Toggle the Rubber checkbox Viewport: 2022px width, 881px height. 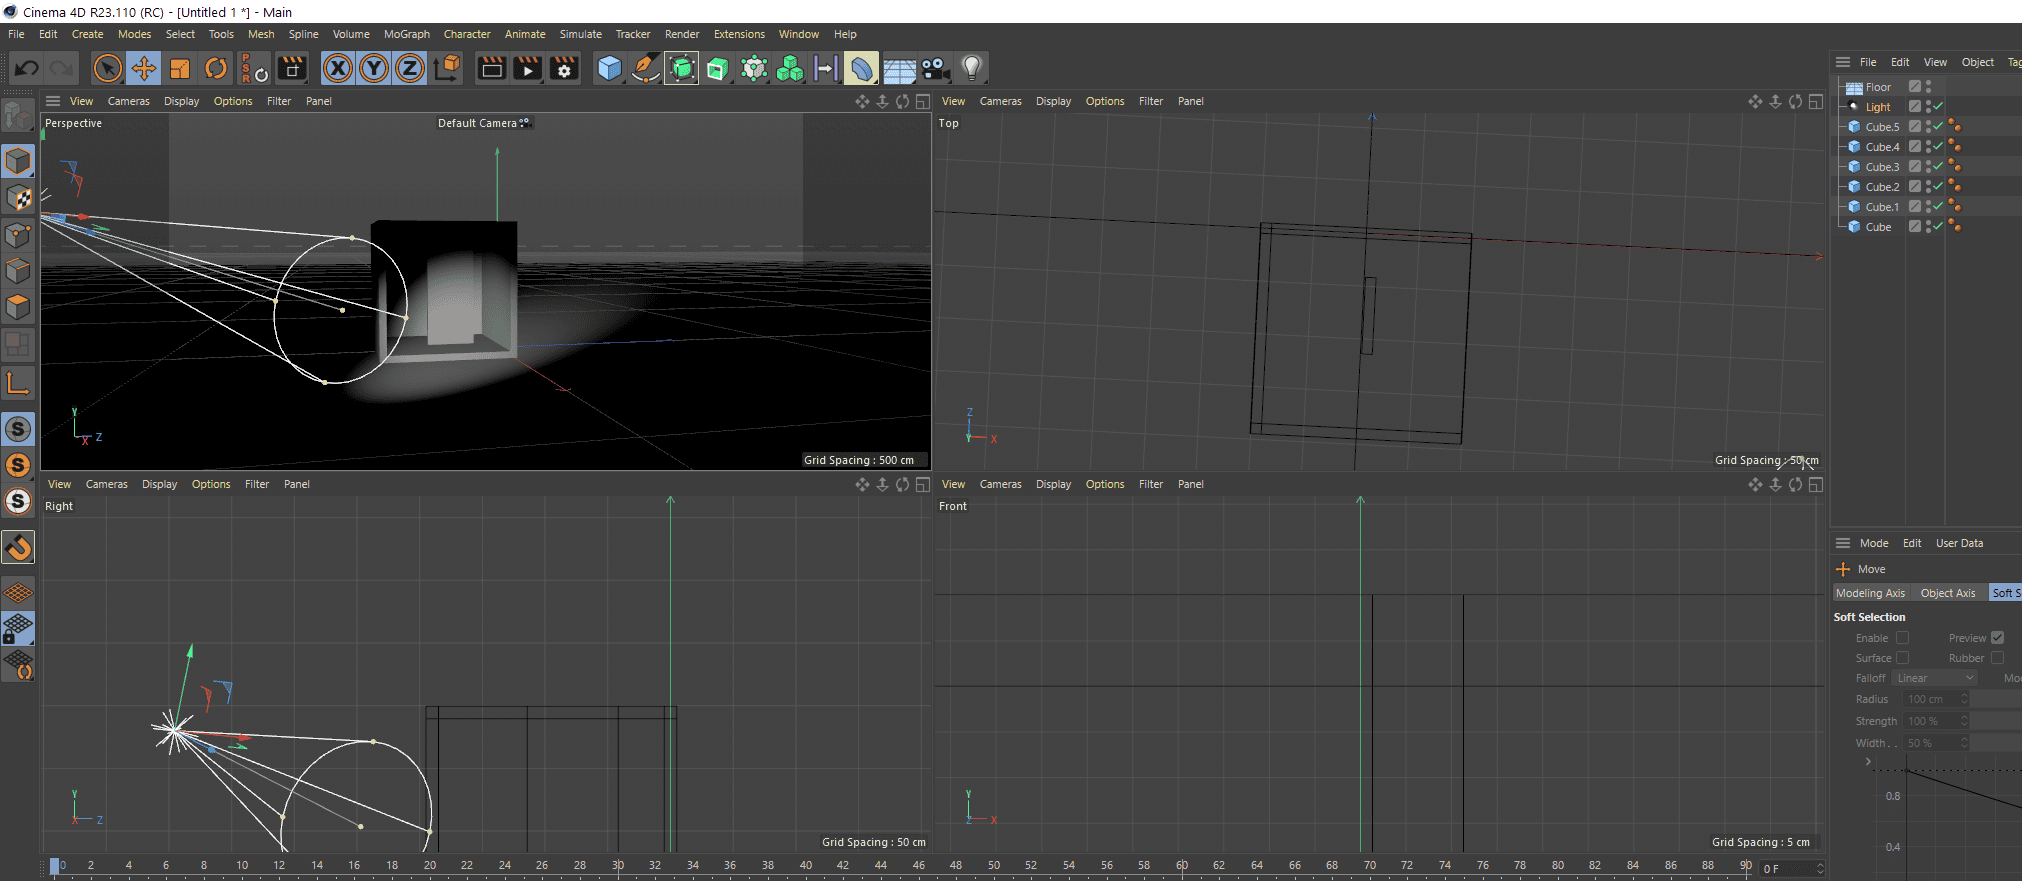(1997, 658)
